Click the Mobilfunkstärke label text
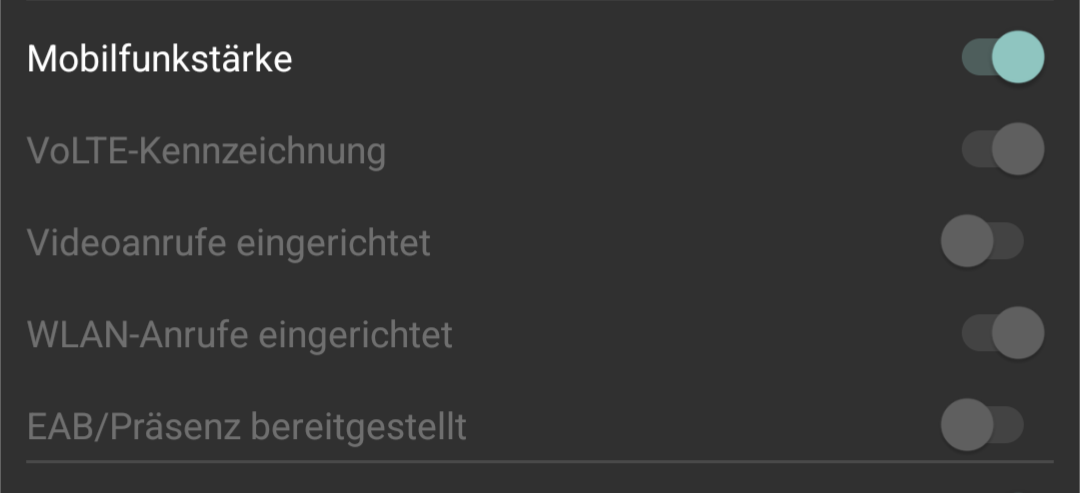Image resolution: width=1080 pixels, height=493 pixels. tap(160, 58)
